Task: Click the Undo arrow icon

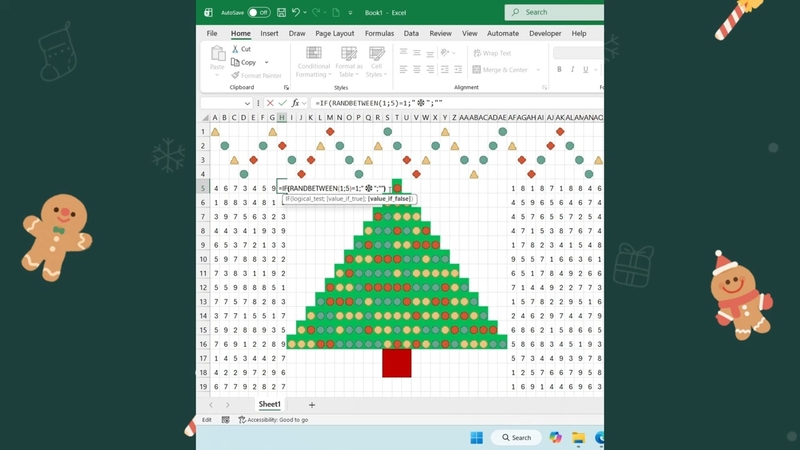Action: [x=295, y=12]
